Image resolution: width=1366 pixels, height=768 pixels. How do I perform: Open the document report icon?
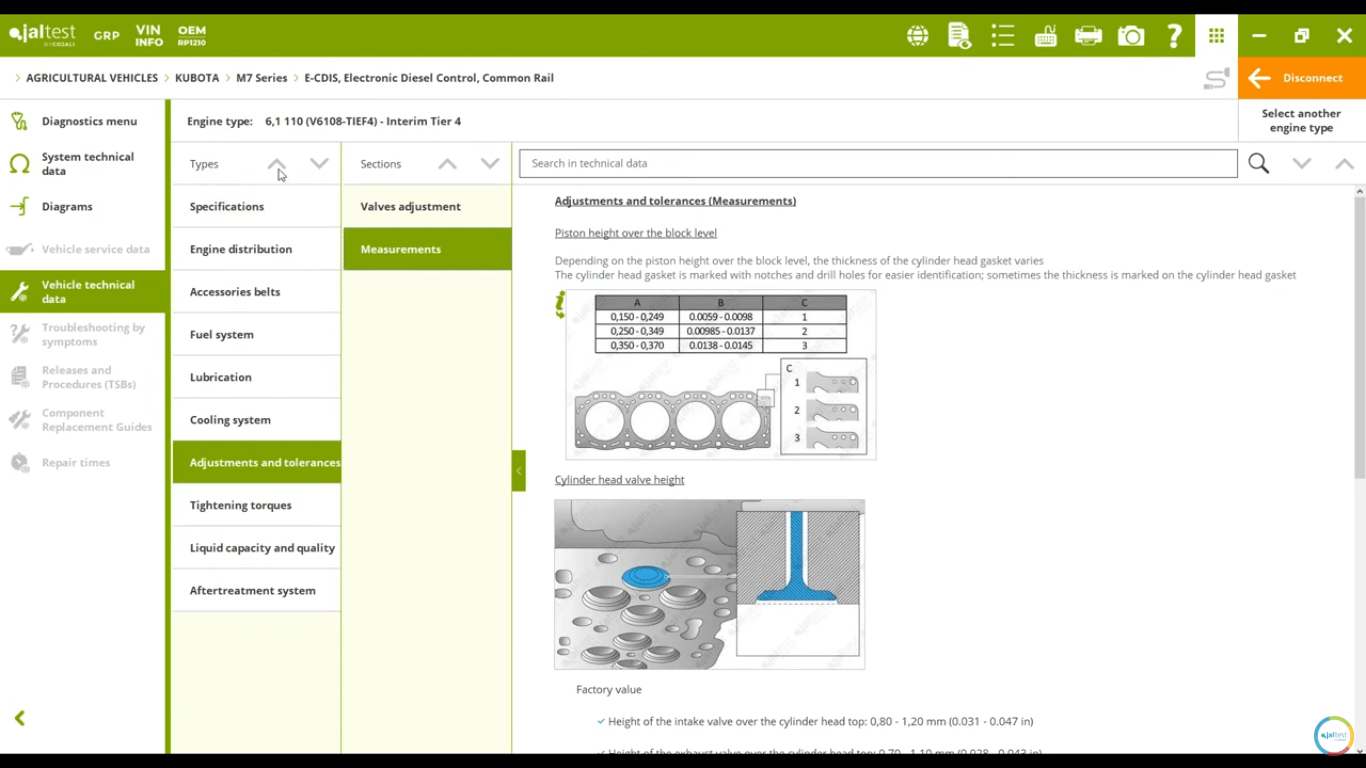[x=959, y=36]
